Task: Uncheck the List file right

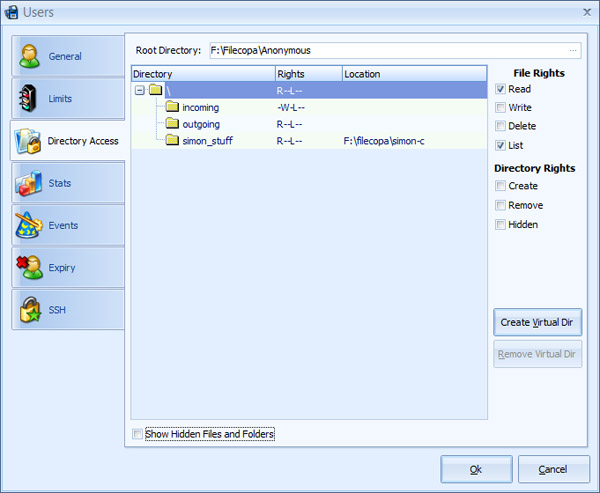Action: (500, 145)
